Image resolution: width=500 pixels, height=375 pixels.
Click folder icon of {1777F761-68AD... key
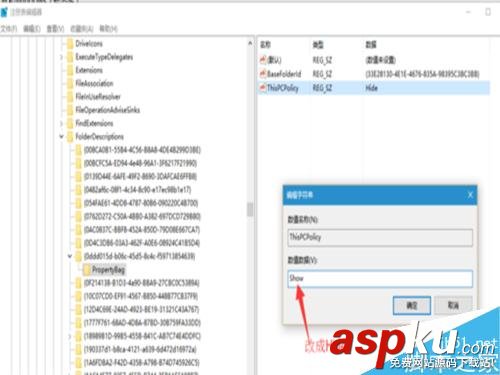coord(78,323)
